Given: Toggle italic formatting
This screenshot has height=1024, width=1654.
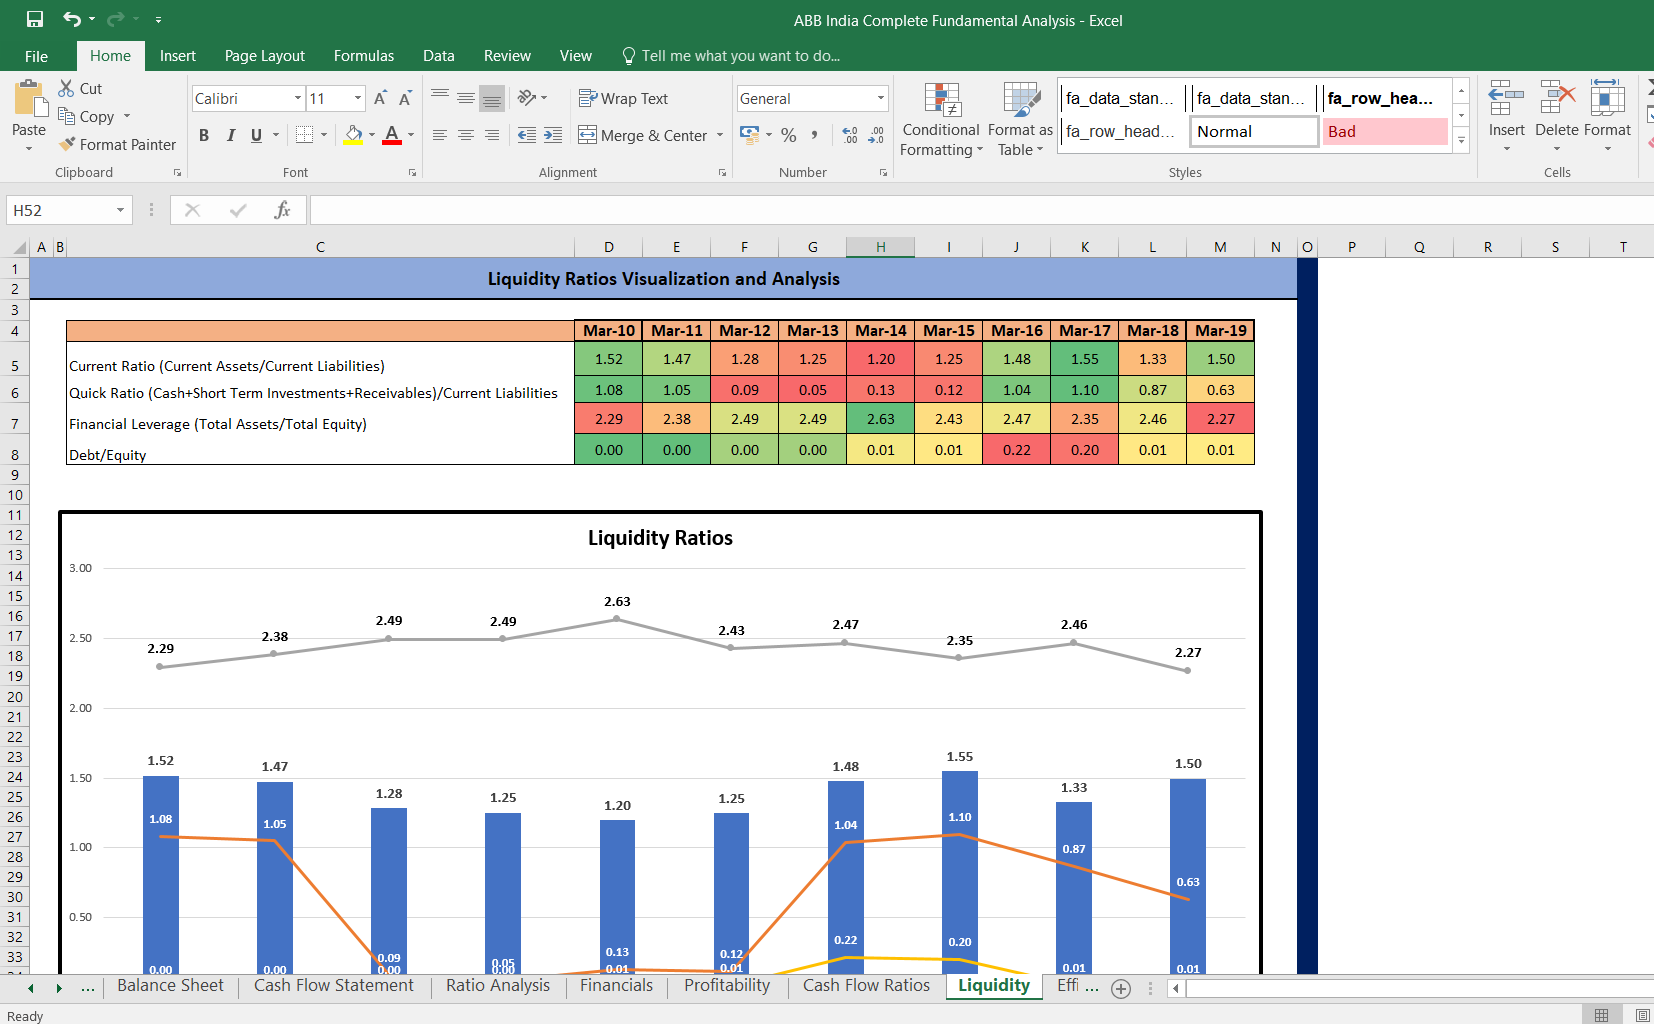Looking at the screenshot, I should [230, 135].
